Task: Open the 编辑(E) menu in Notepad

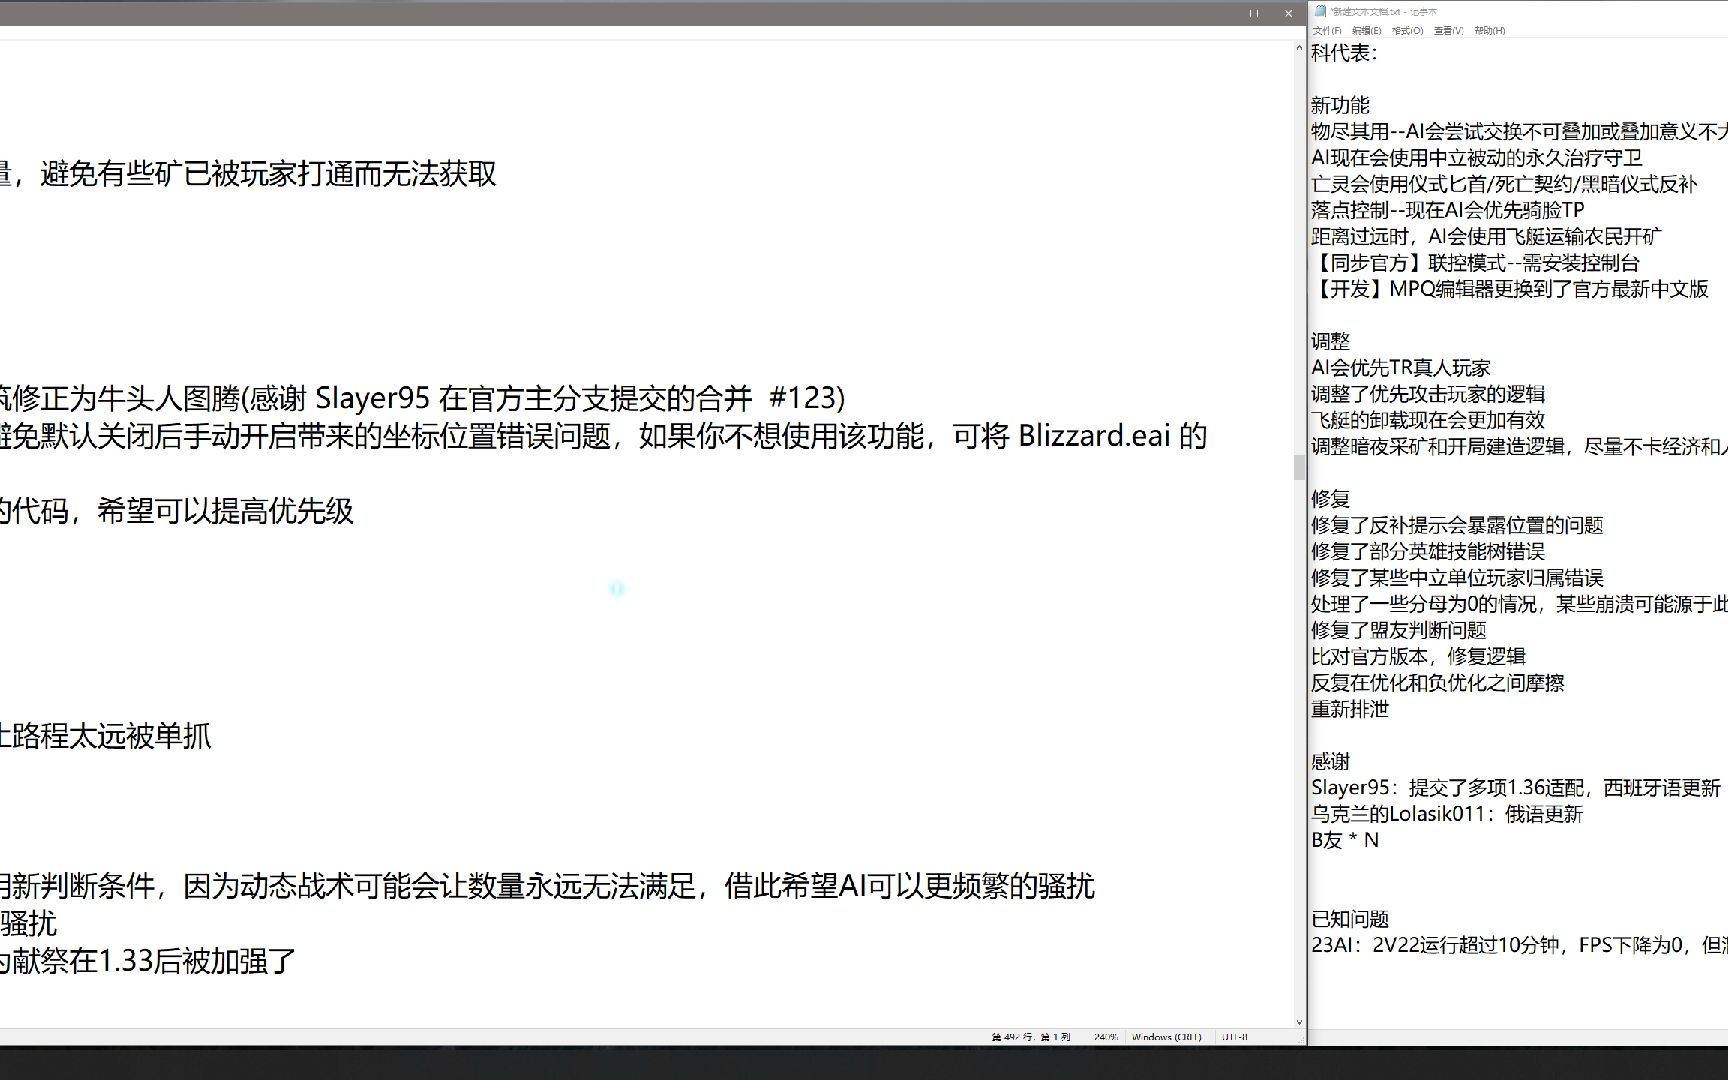Action: pos(1366,31)
